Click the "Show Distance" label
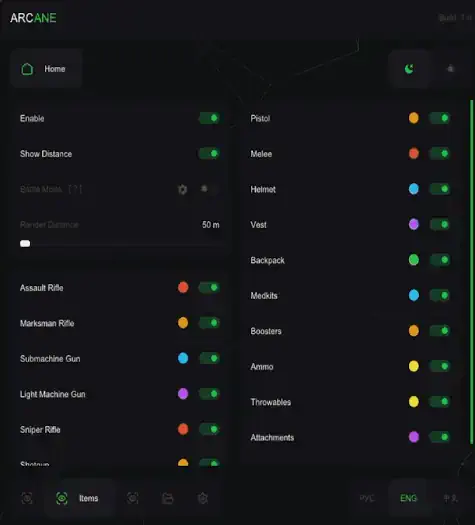The height and width of the screenshot is (525, 475). coord(46,154)
